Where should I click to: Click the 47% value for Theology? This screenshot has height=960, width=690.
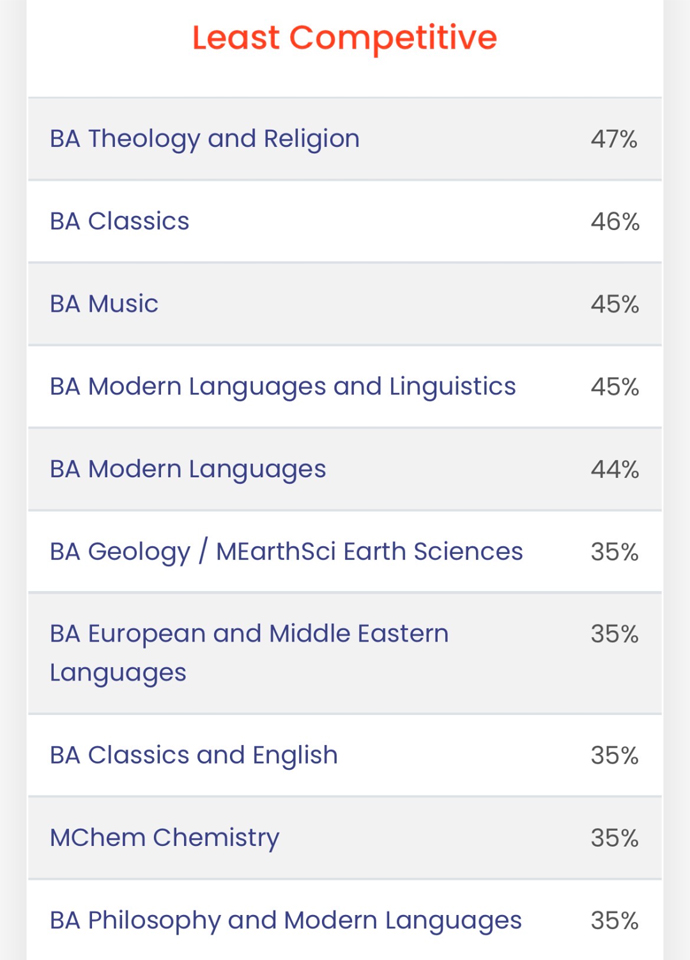click(x=614, y=139)
